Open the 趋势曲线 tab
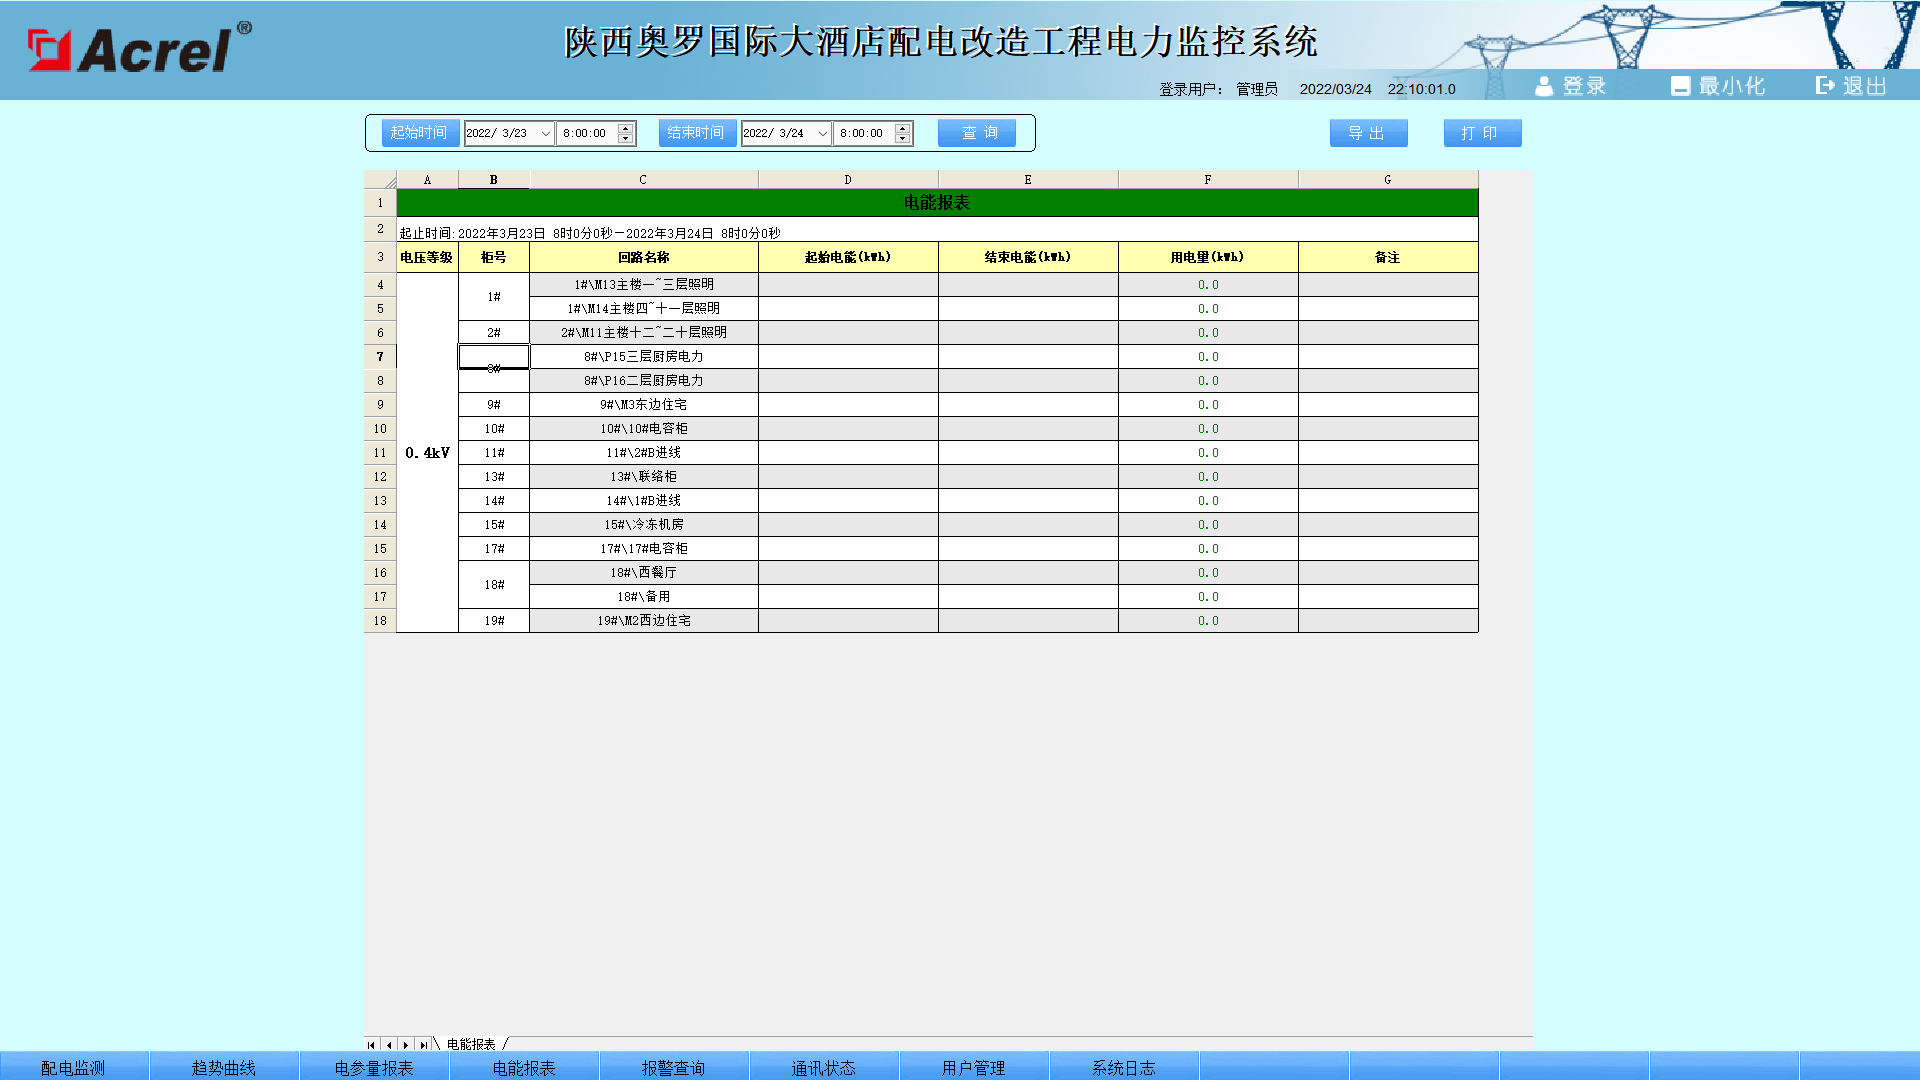This screenshot has height=1080, width=1920. (224, 1067)
